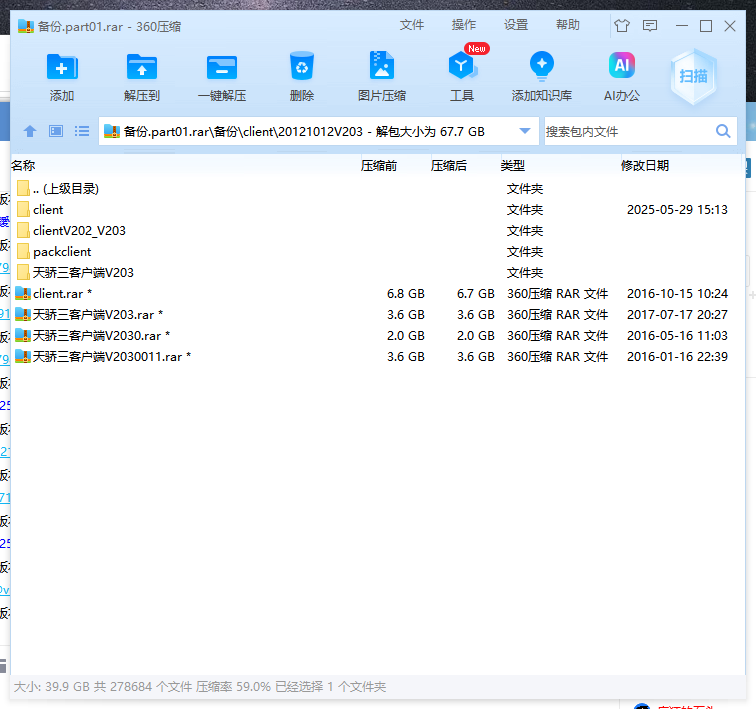This screenshot has height=709, width=756.
Task: Switch to list view icon
Action: pos(82,131)
